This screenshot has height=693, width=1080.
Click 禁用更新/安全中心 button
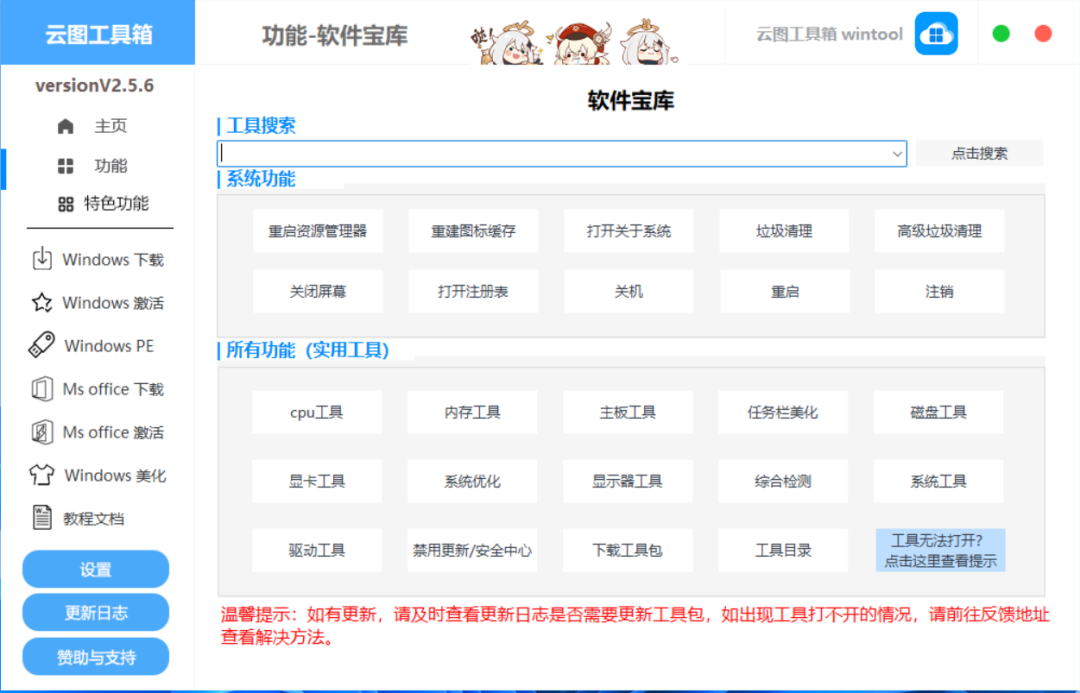472,550
